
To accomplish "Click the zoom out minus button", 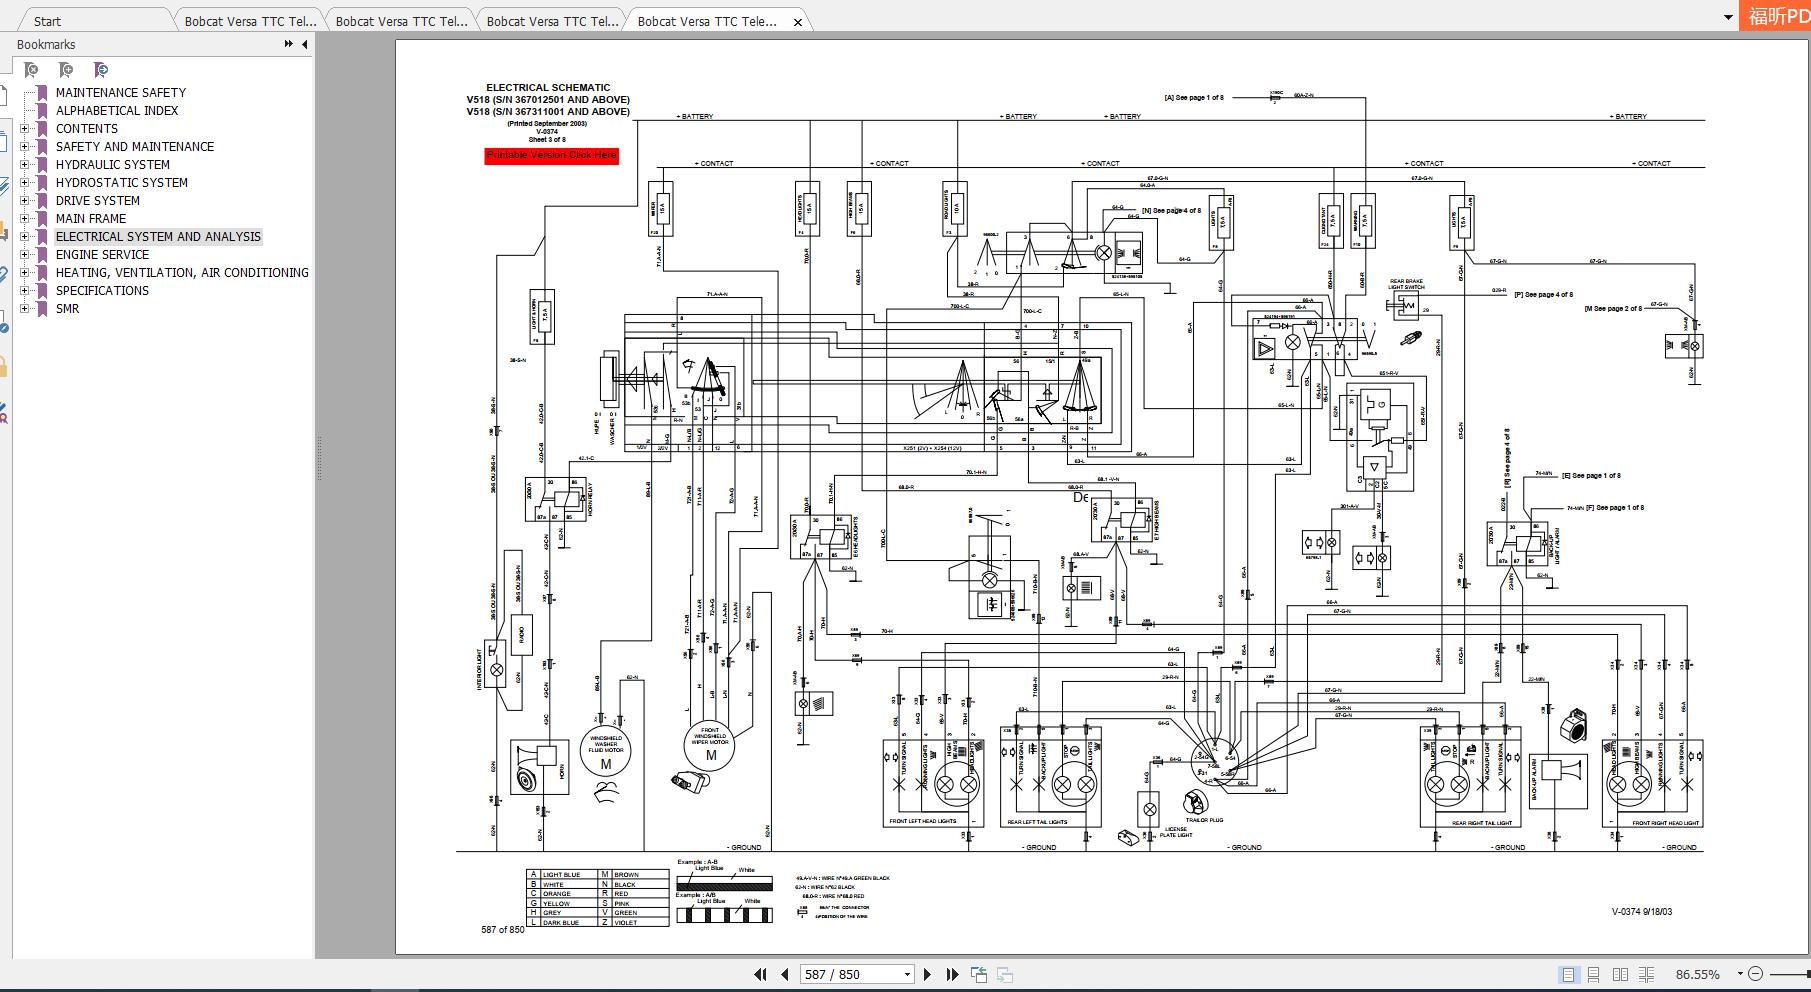I will [x=1756, y=973].
